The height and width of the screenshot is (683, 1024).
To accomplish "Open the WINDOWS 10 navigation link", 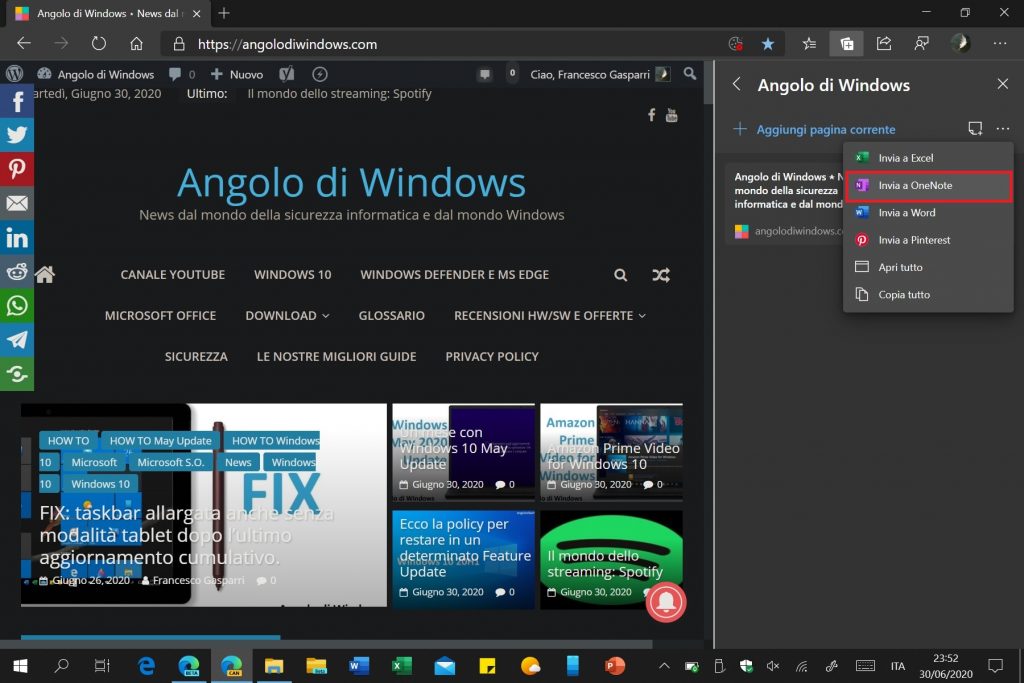I will coord(292,275).
